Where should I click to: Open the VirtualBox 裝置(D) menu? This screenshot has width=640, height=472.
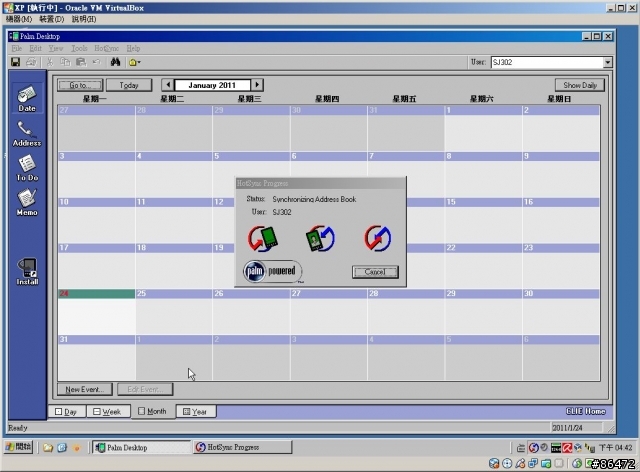(x=51, y=19)
